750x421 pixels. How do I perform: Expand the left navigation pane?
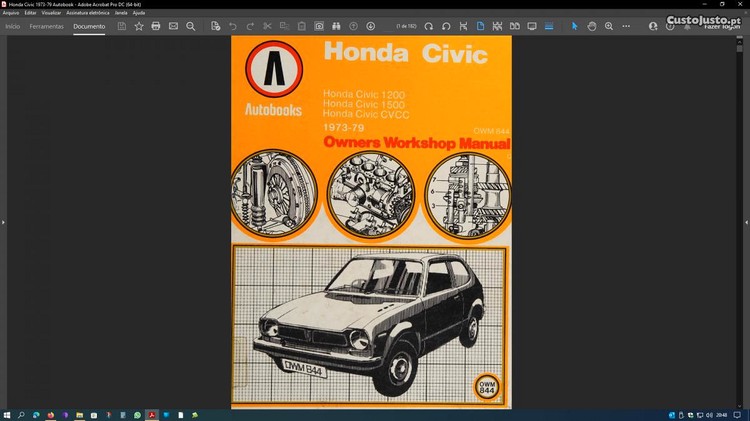point(3,222)
